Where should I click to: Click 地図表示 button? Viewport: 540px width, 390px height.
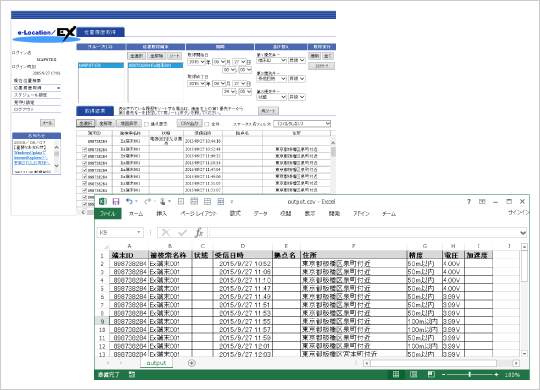click(129, 123)
